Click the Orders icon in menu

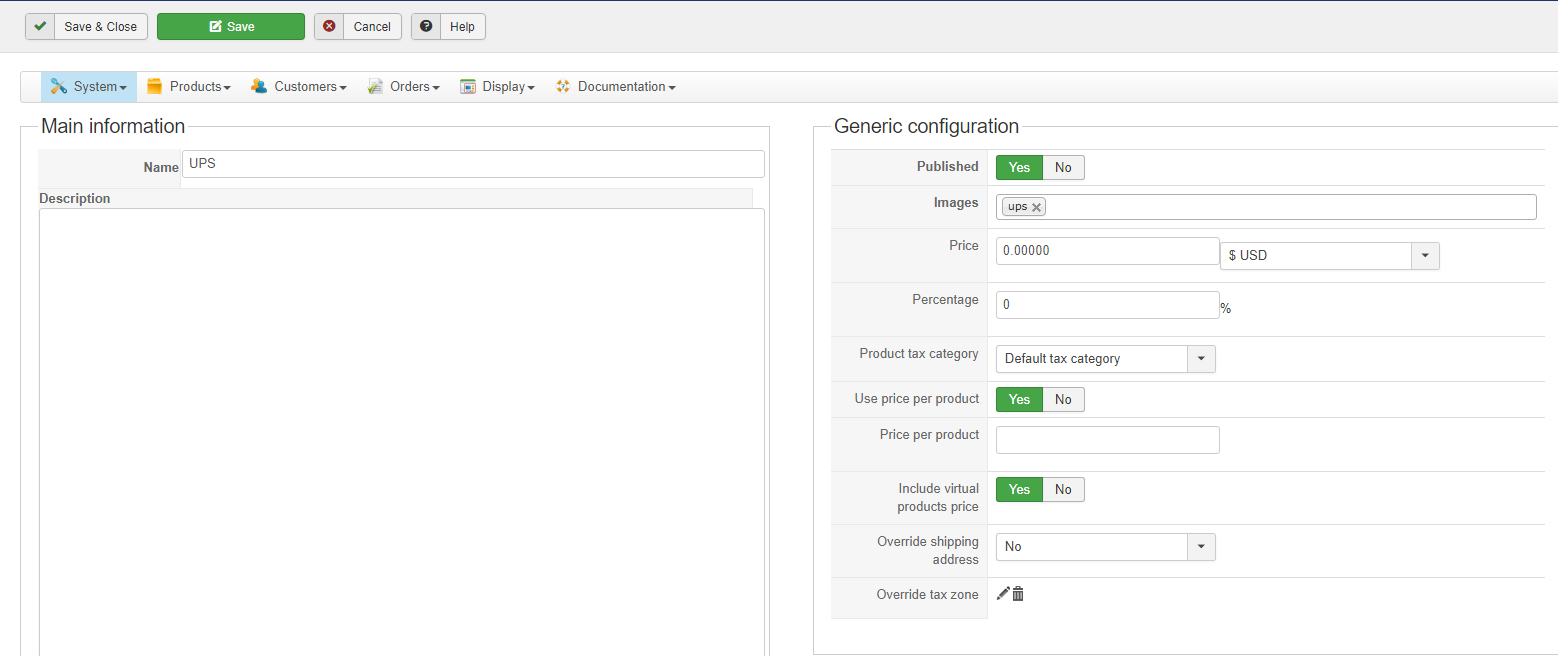click(x=375, y=87)
